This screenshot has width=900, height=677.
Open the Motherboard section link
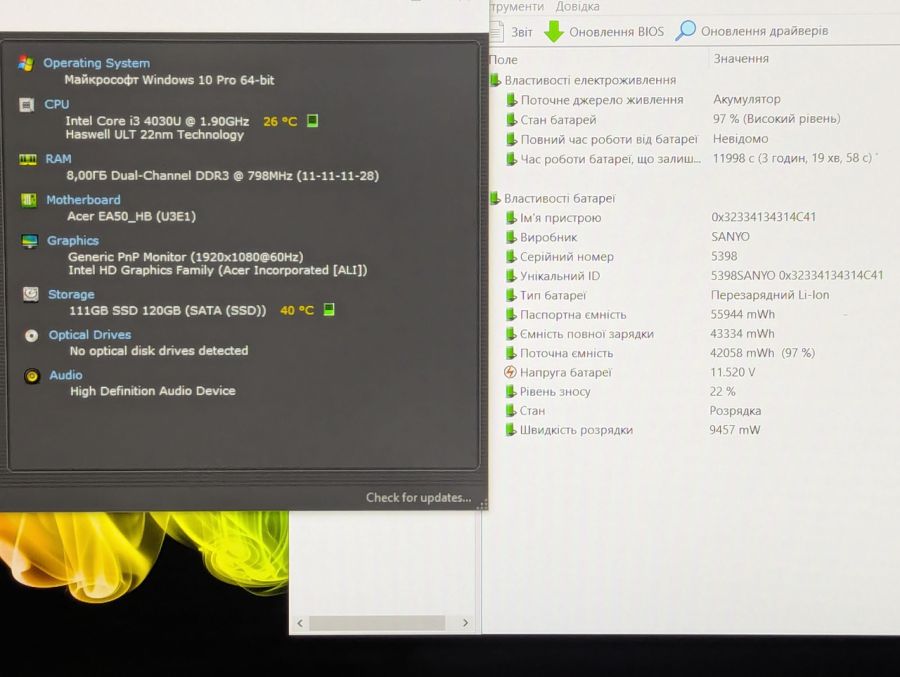pyautogui.click(x=83, y=200)
